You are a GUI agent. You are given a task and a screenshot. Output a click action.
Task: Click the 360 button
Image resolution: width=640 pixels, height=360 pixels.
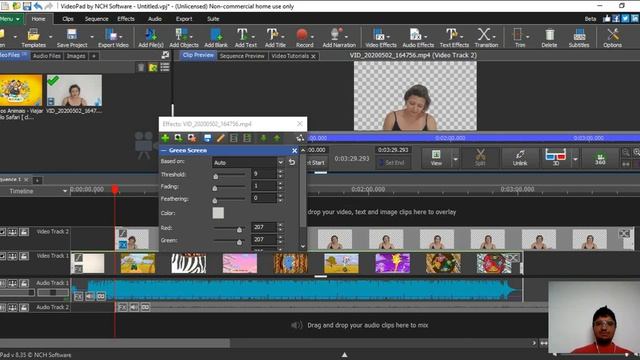coord(600,158)
